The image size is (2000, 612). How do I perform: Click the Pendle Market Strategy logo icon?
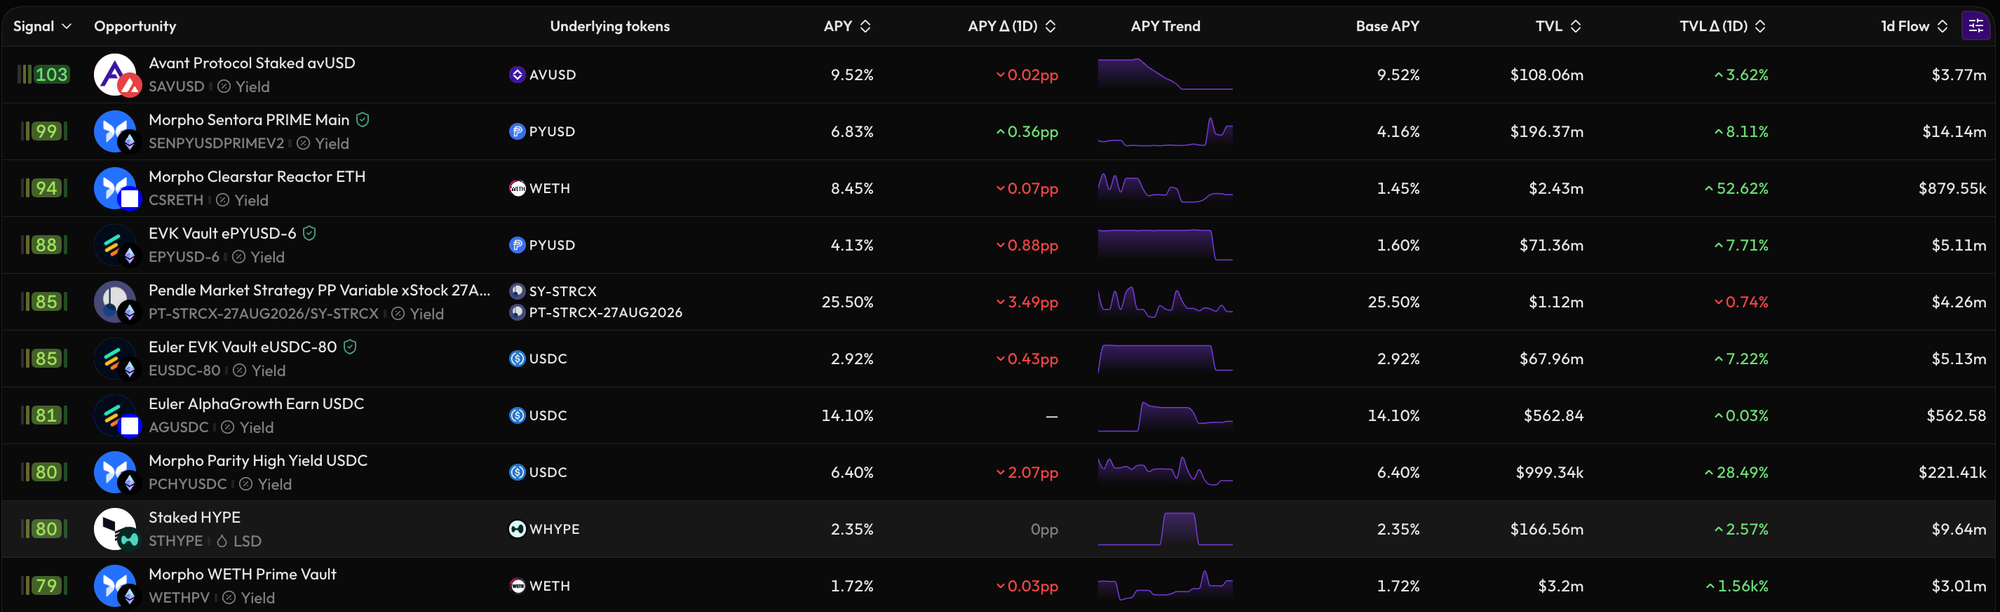(x=115, y=302)
